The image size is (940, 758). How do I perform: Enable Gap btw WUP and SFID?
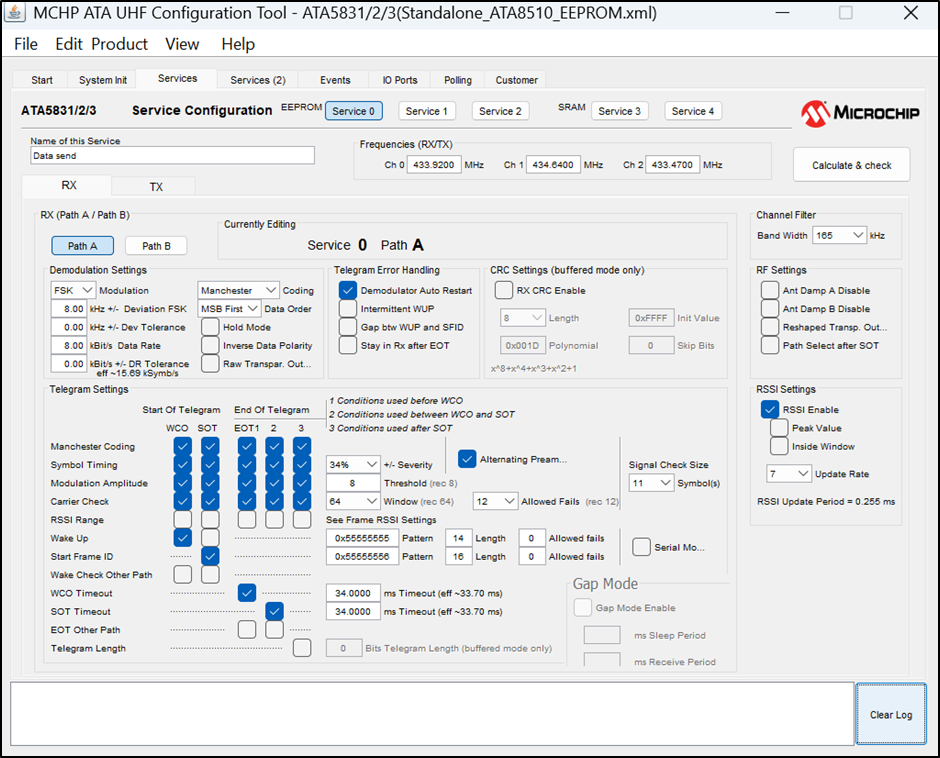pyautogui.click(x=348, y=327)
